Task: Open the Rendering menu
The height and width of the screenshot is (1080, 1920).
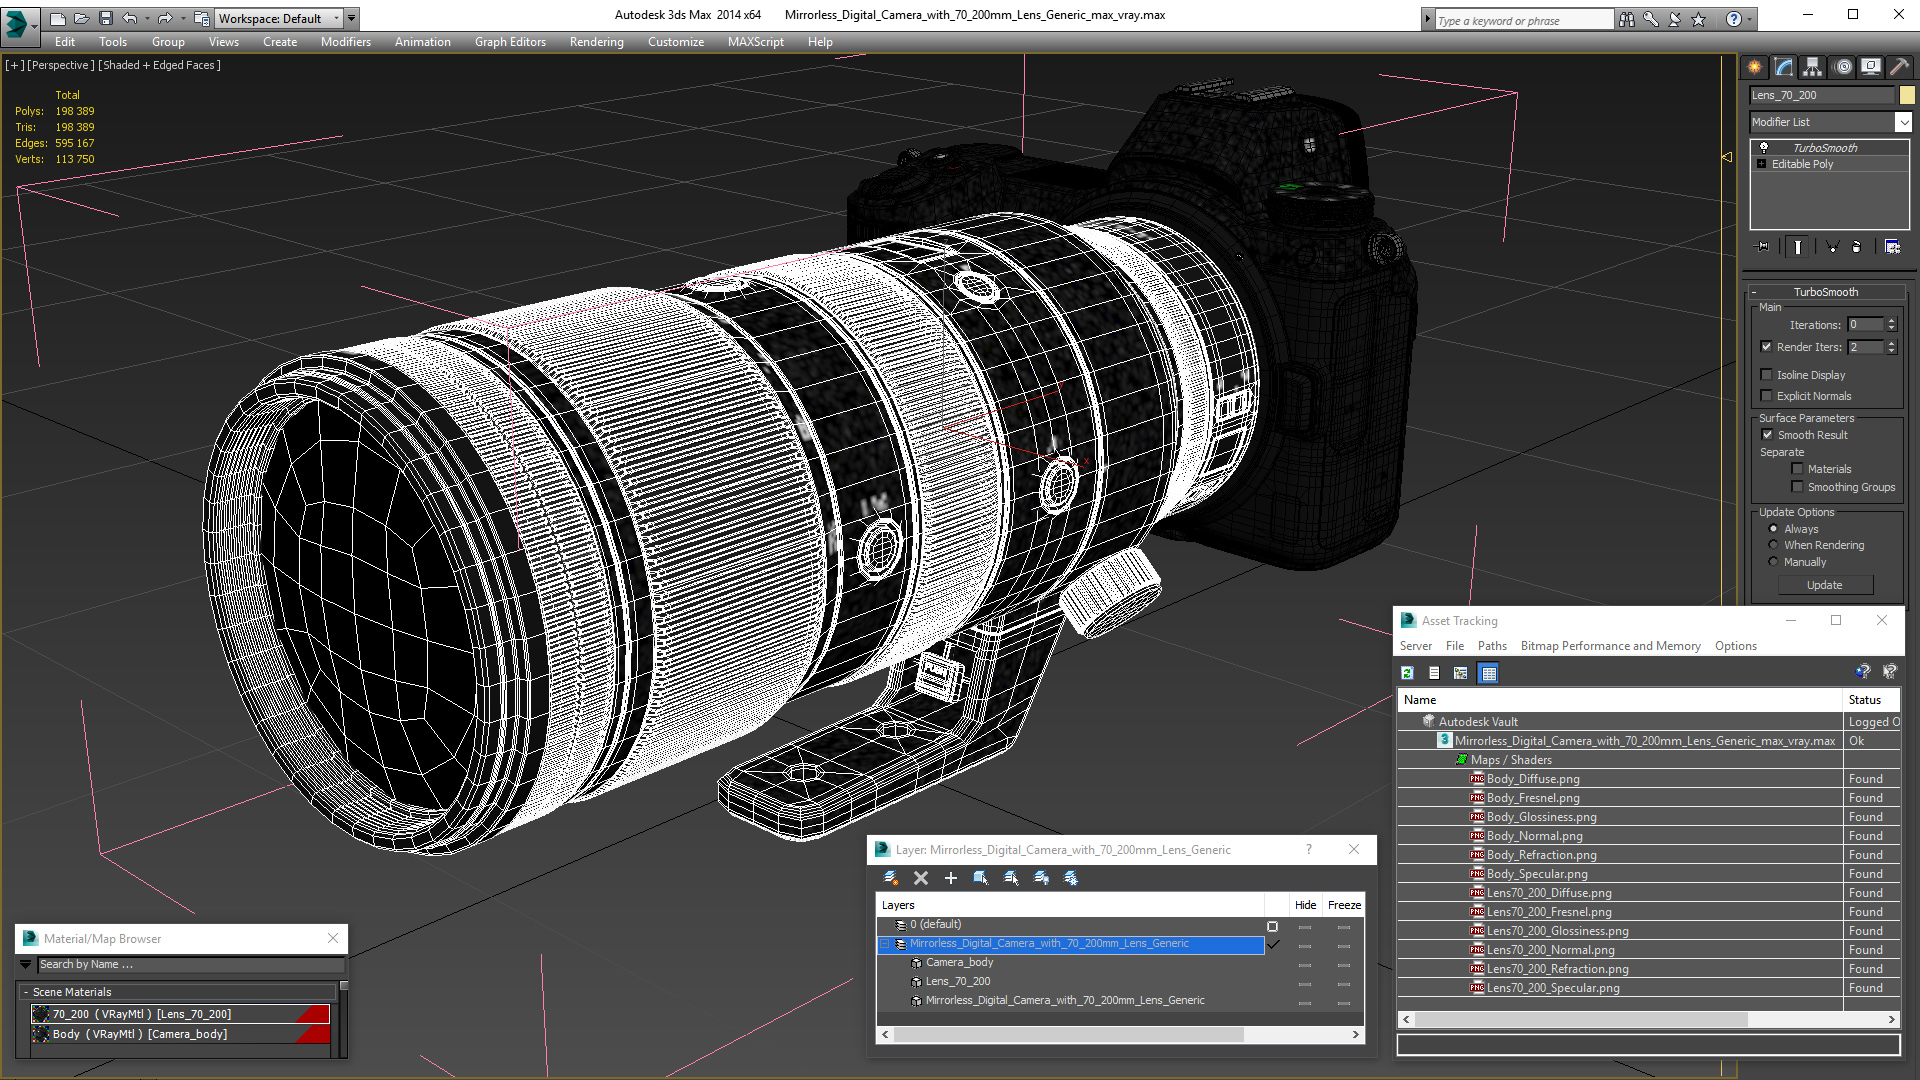Action: click(596, 42)
